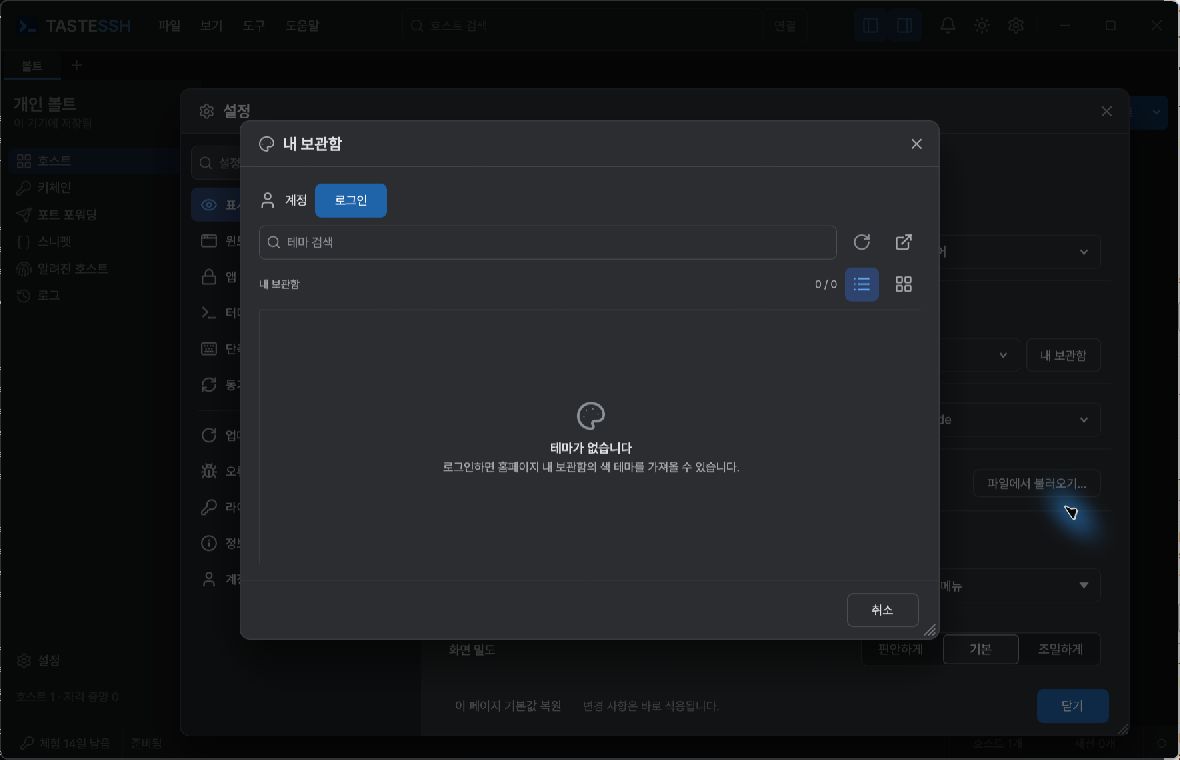Open the 보기 menu
Viewport: 1180px width, 760px height.
point(211,26)
